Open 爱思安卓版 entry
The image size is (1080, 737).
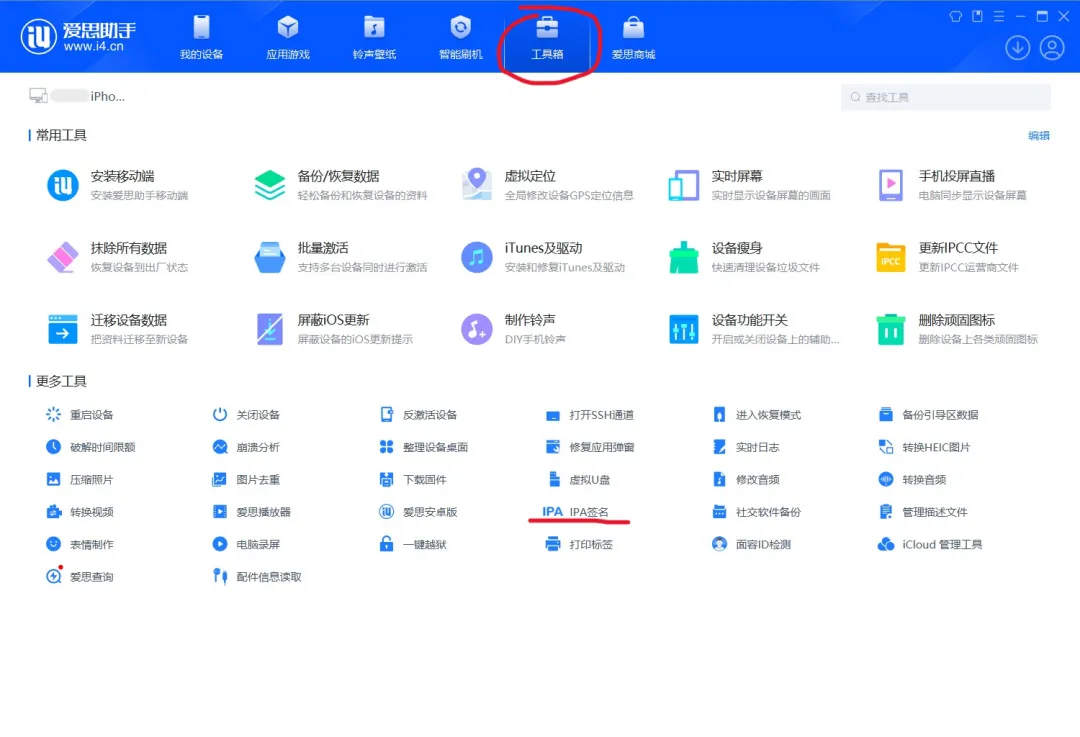(x=418, y=512)
